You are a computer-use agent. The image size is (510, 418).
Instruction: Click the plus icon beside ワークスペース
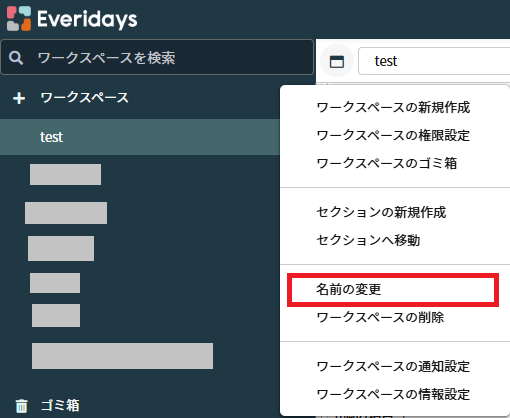point(19,98)
